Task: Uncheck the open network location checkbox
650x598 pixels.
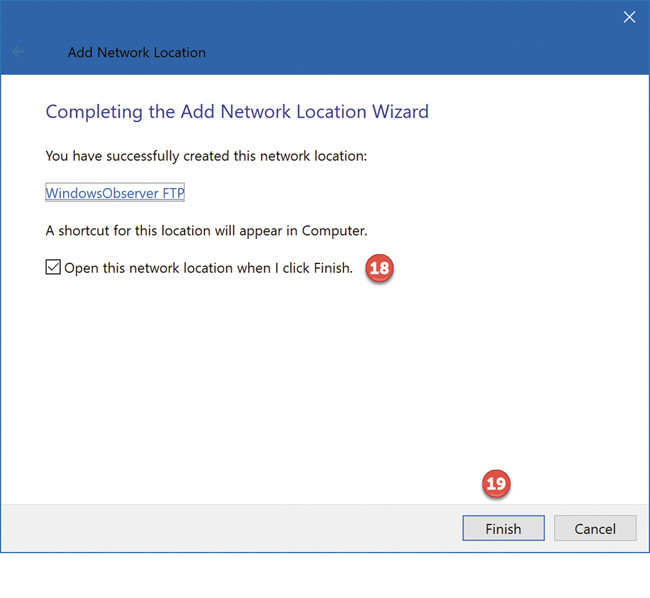Action: pos(53,268)
